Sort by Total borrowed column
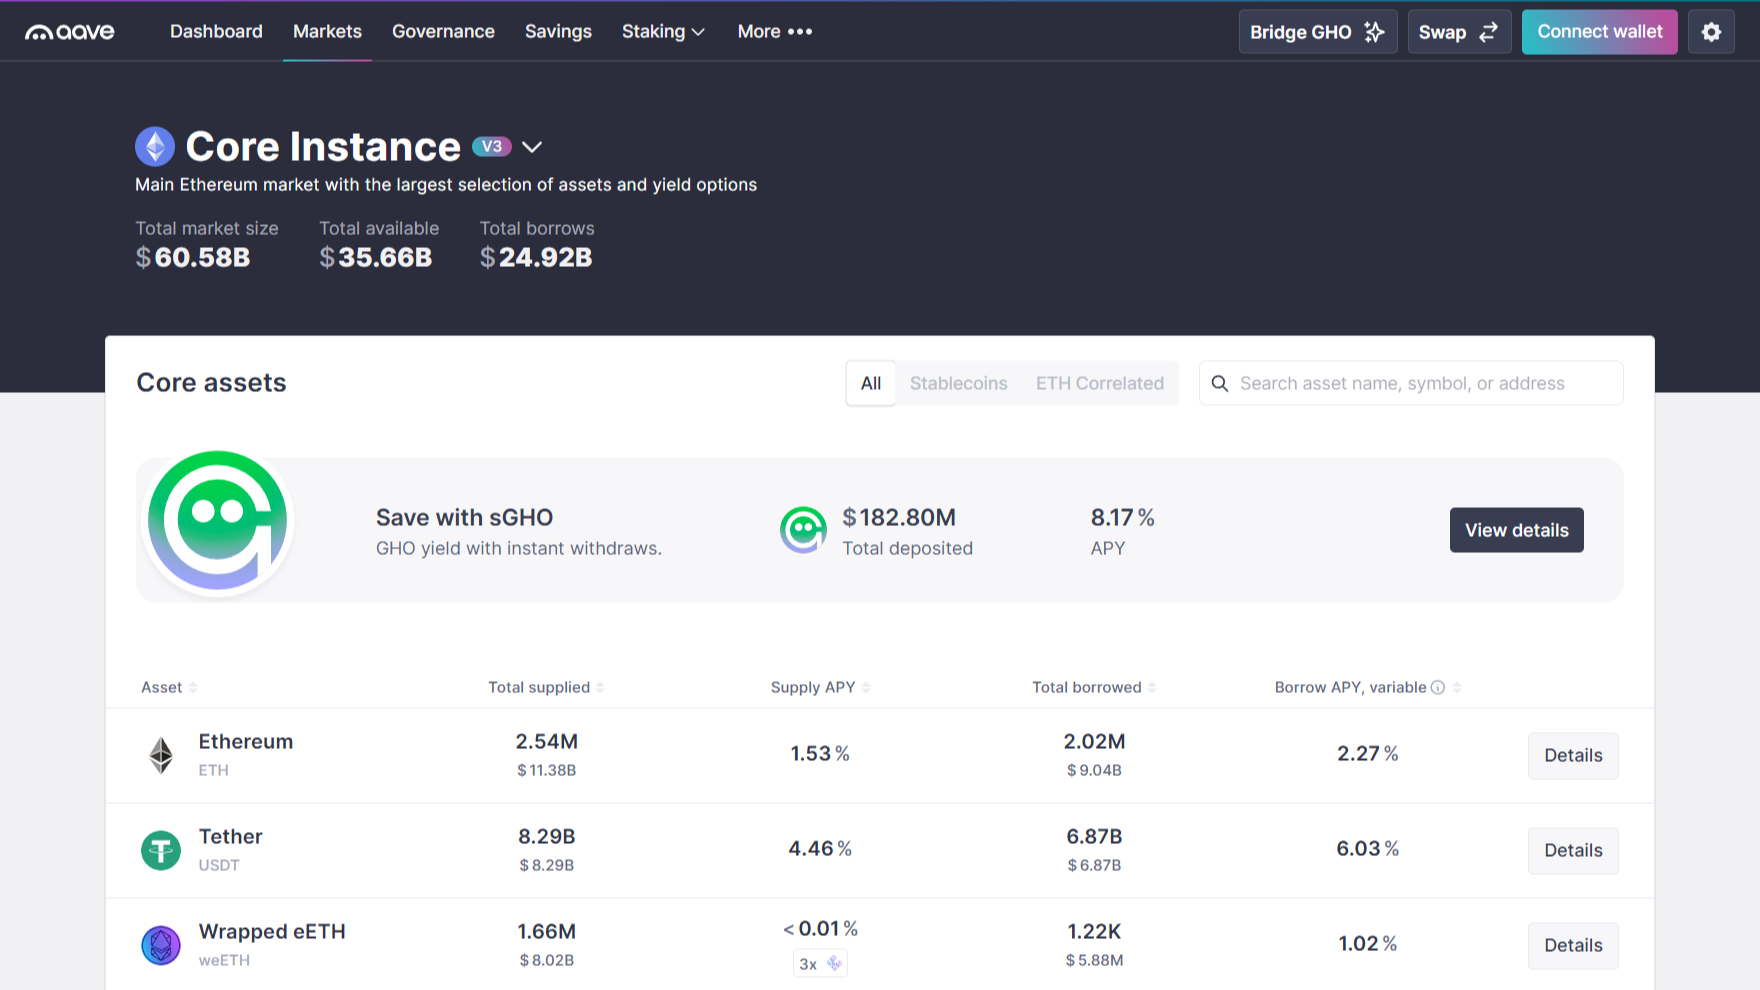 (x=1094, y=687)
